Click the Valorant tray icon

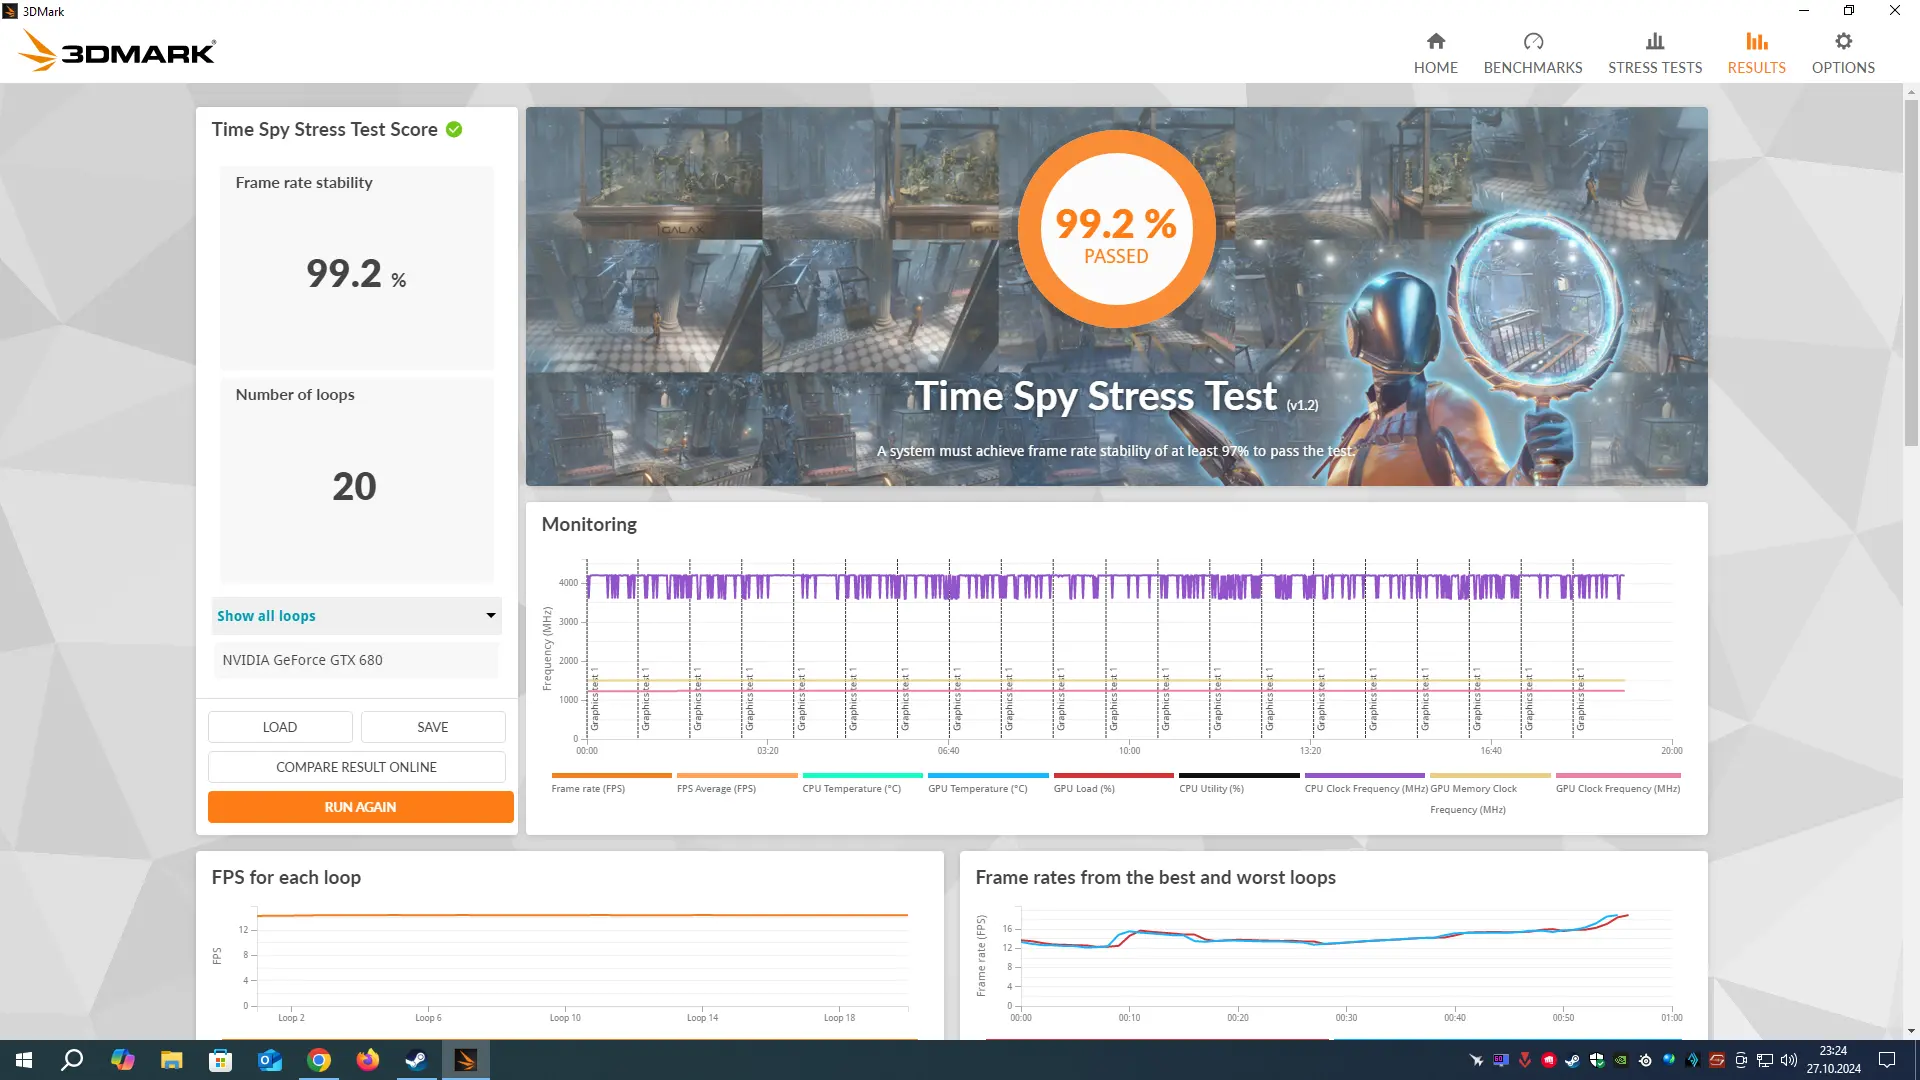(1525, 1060)
